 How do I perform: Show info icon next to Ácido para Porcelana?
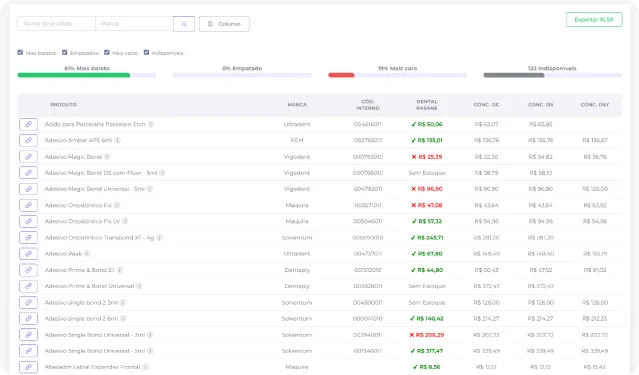tap(151, 124)
